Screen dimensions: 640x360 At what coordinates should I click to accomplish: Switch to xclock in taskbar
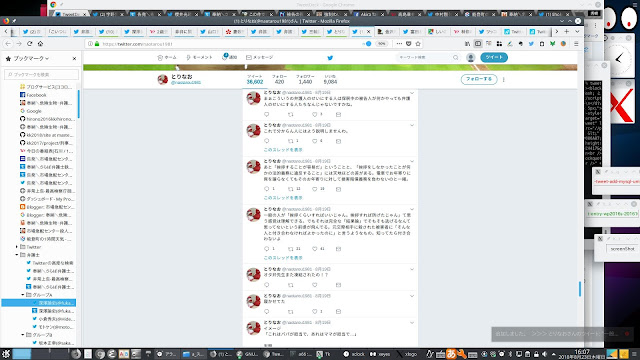tap(354, 354)
